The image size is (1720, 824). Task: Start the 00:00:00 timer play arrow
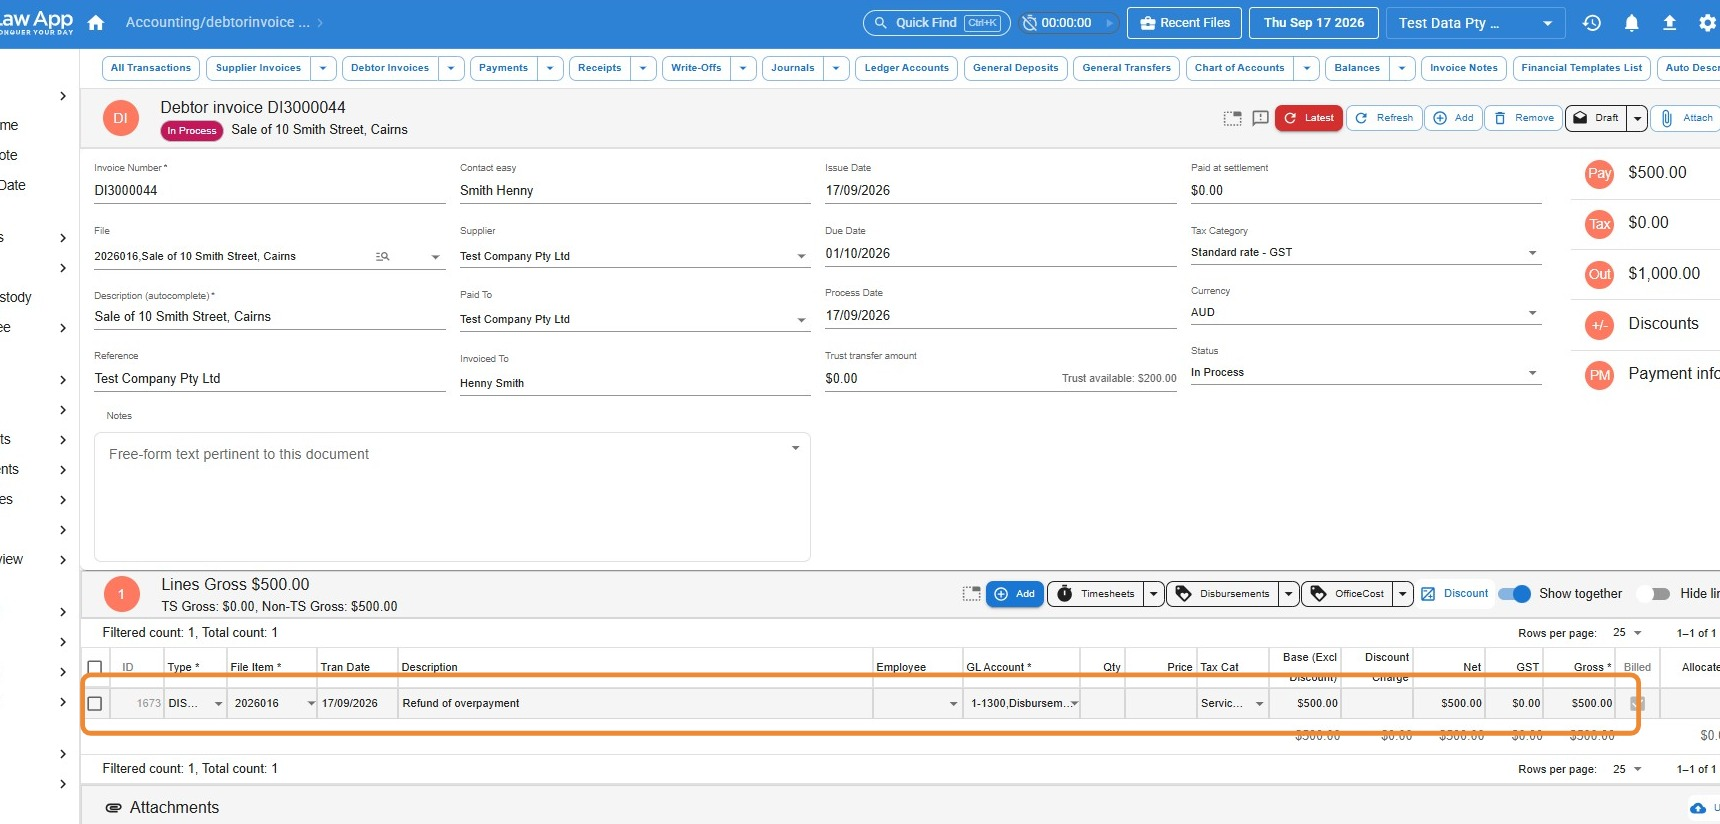tap(1108, 23)
